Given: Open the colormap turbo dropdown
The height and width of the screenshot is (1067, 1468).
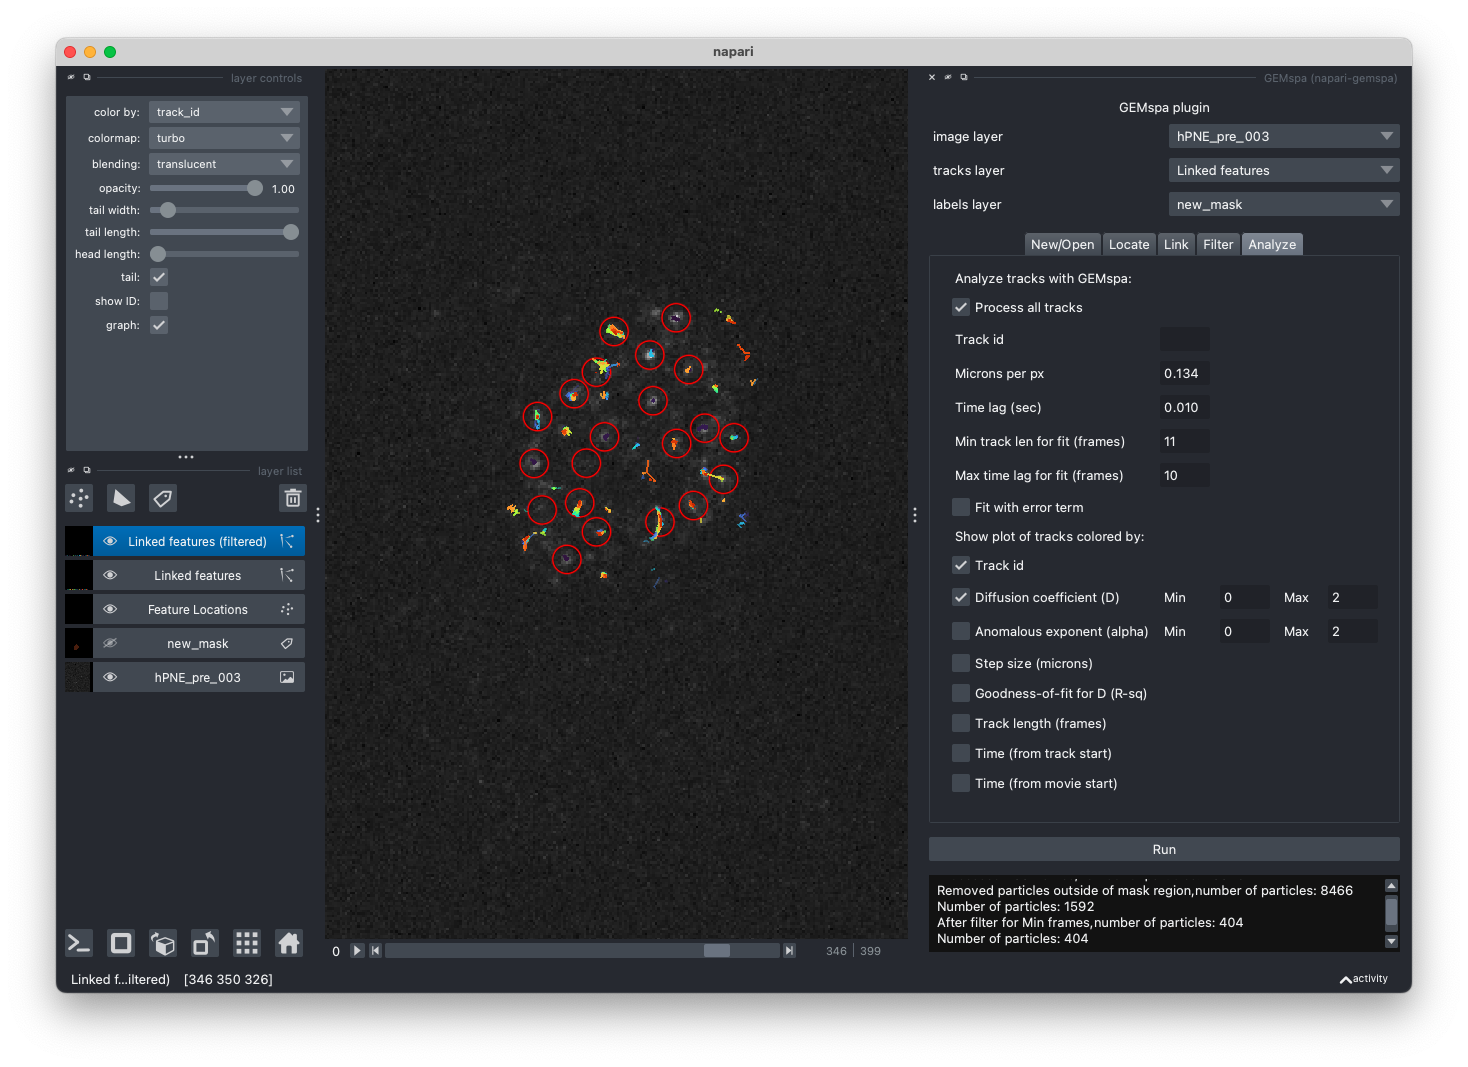Looking at the screenshot, I should [224, 138].
